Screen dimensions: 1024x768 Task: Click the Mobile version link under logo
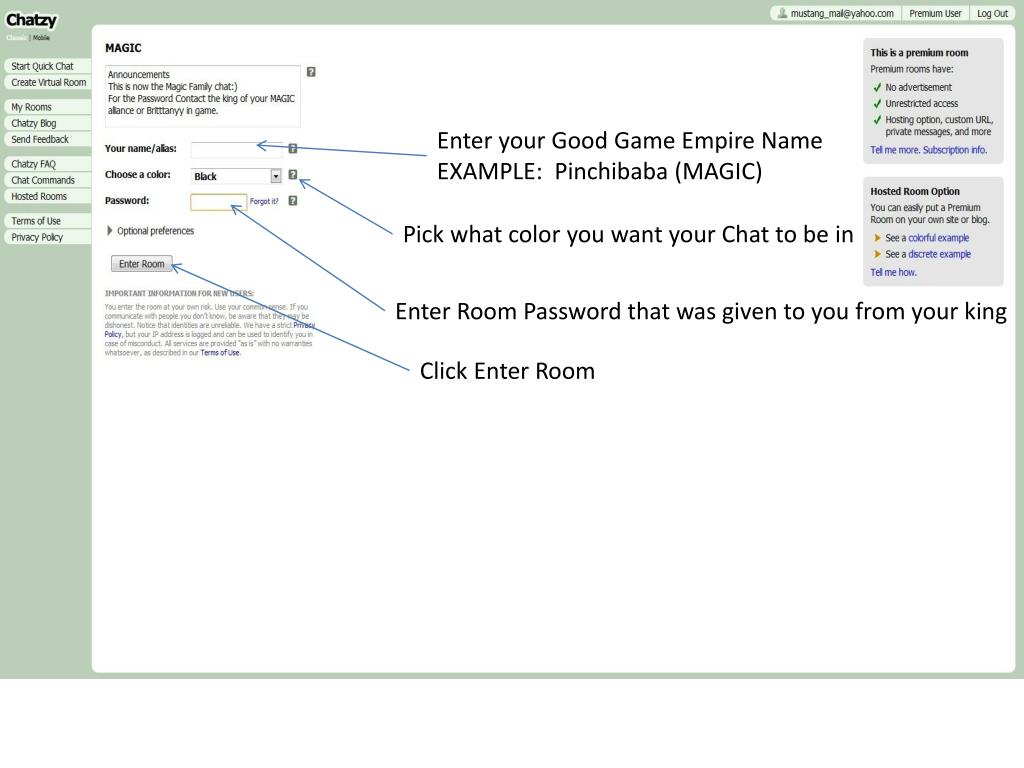(x=41, y=38)
